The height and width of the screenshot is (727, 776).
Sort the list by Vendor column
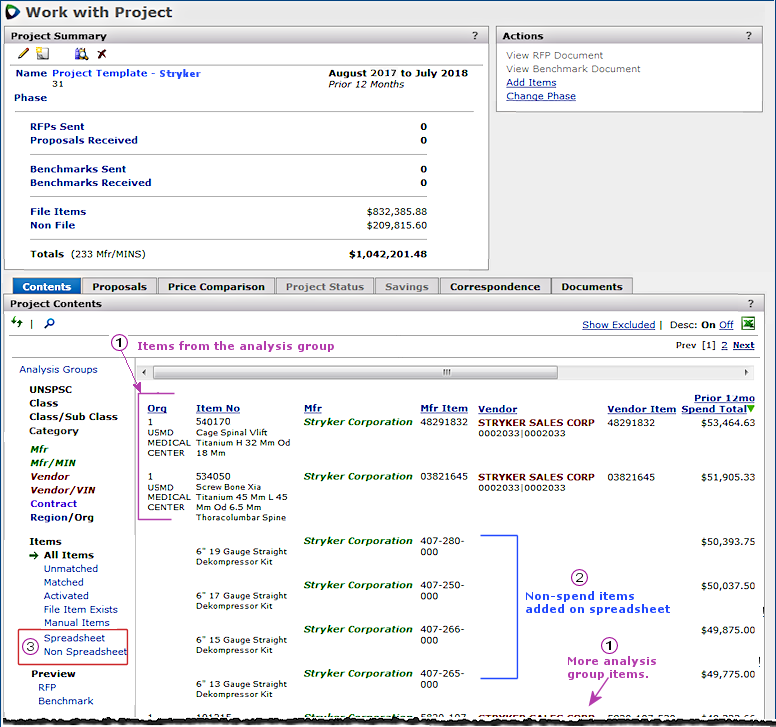(497, 409)
